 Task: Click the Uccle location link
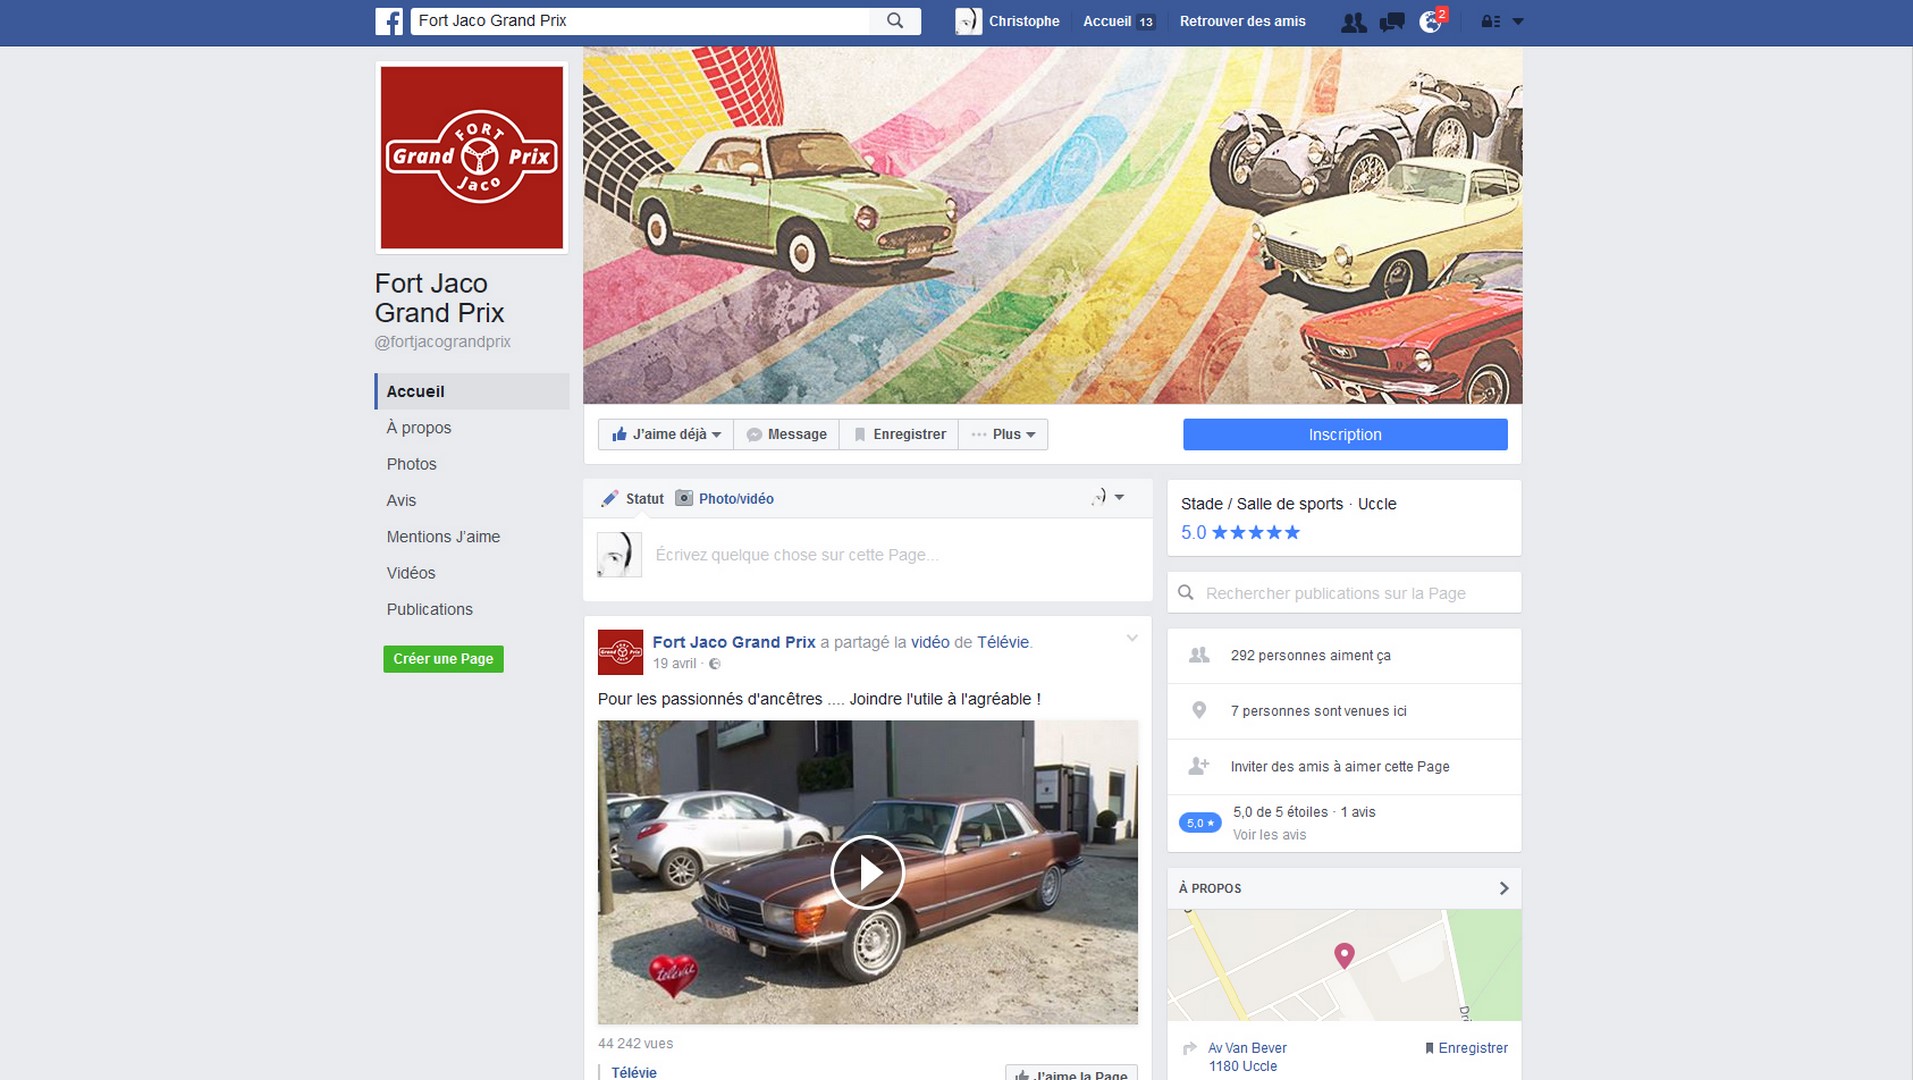pyautogui.click(x=1376, y=504)
